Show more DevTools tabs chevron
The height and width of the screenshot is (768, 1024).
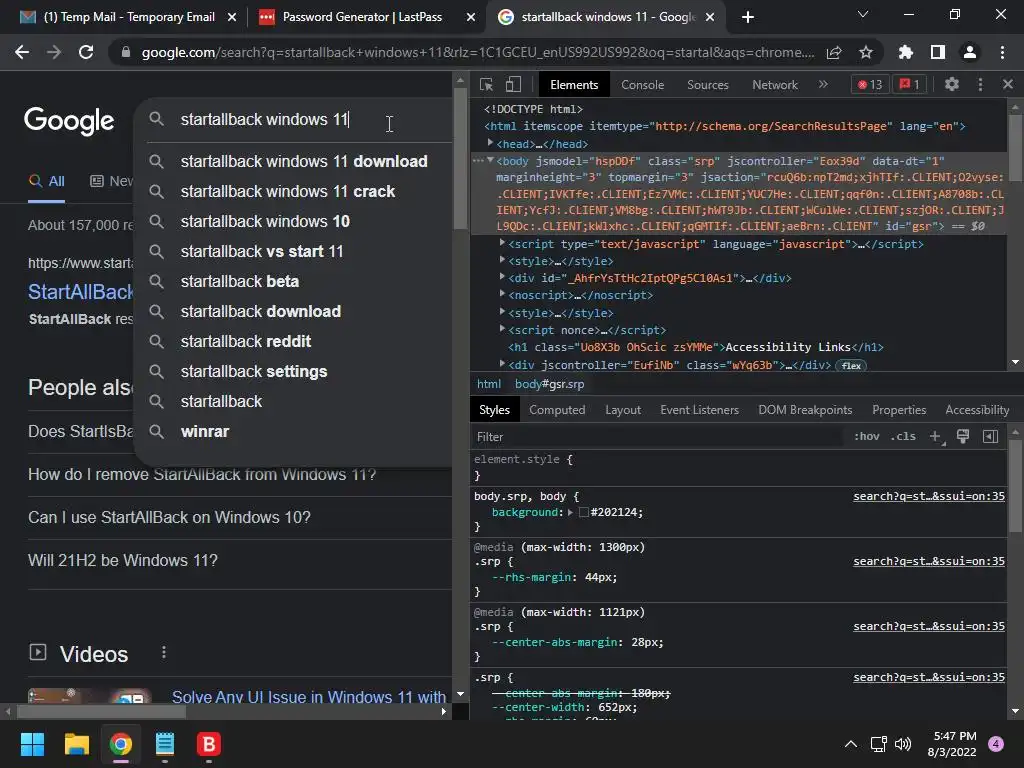[x=823, y=84]
